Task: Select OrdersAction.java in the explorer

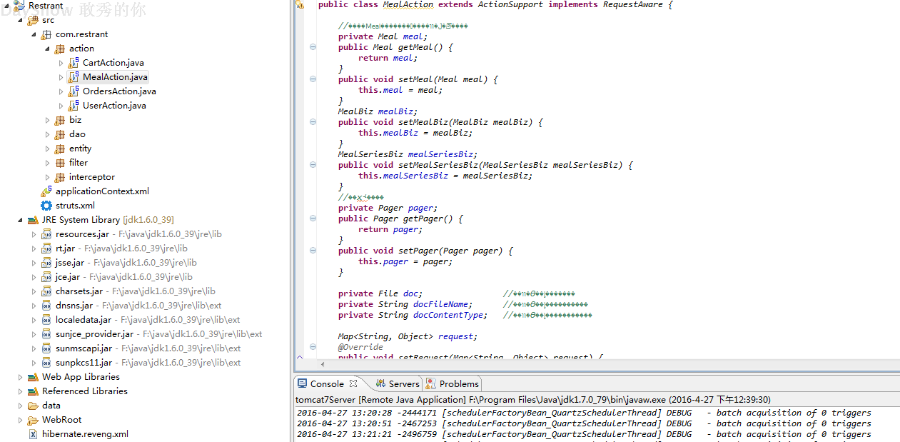Action: [x=119, y=91]
